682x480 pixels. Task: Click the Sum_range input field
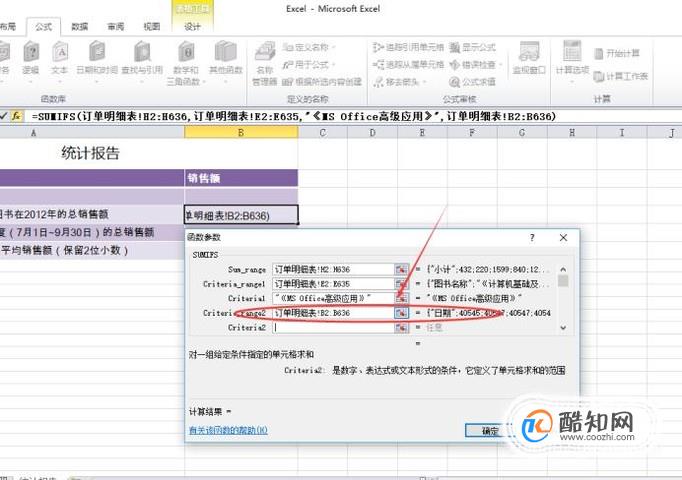(333, 270)
